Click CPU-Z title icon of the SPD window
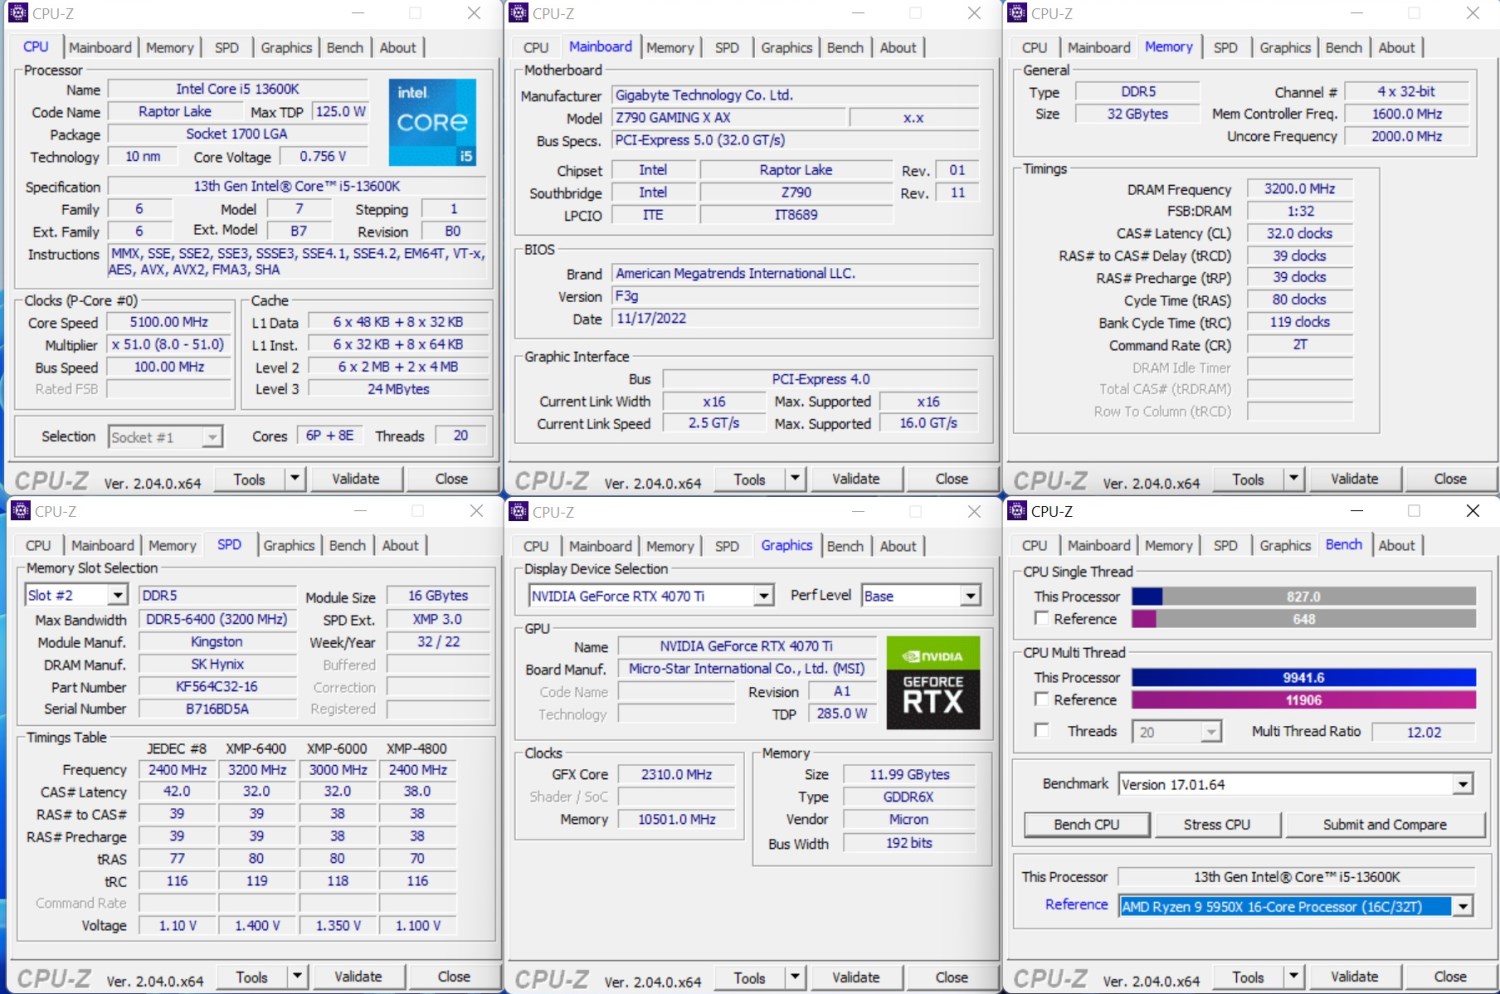 (x=20, y=511)
